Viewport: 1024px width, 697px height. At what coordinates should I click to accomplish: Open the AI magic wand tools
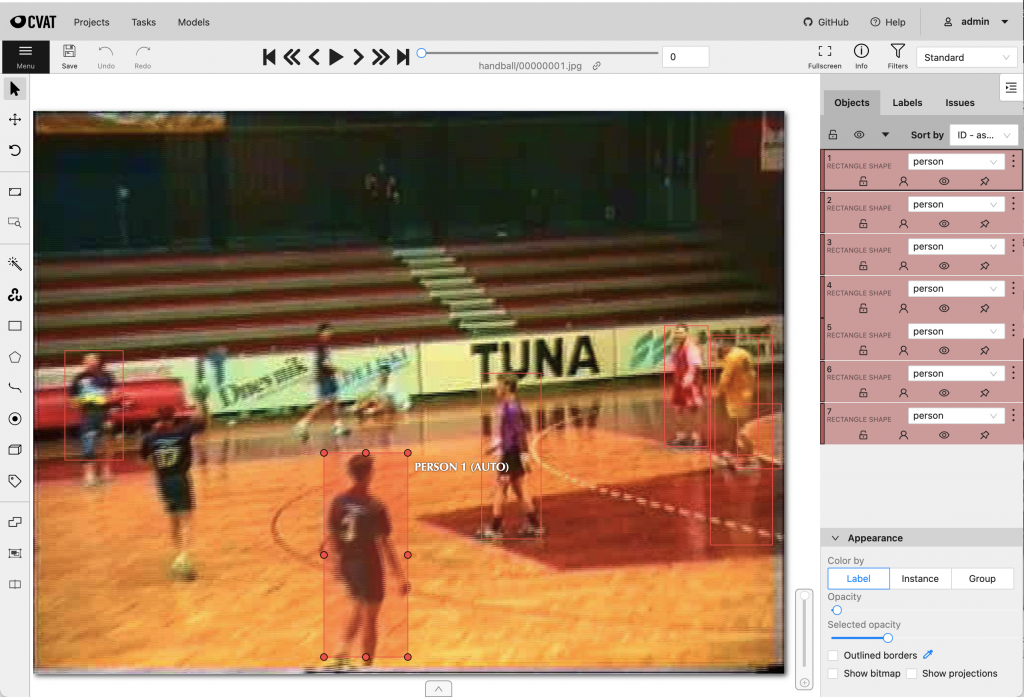pos(15,264)
